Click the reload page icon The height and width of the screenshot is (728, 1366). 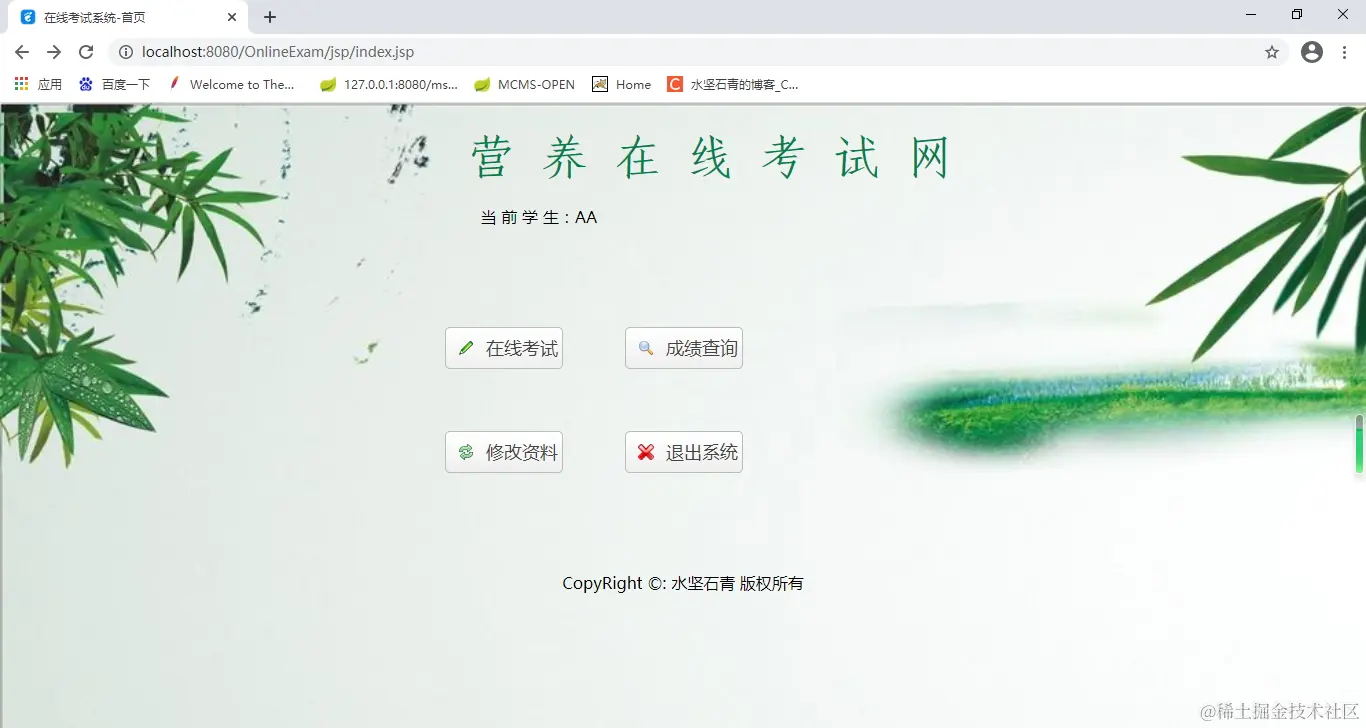[x=86, y=52]
